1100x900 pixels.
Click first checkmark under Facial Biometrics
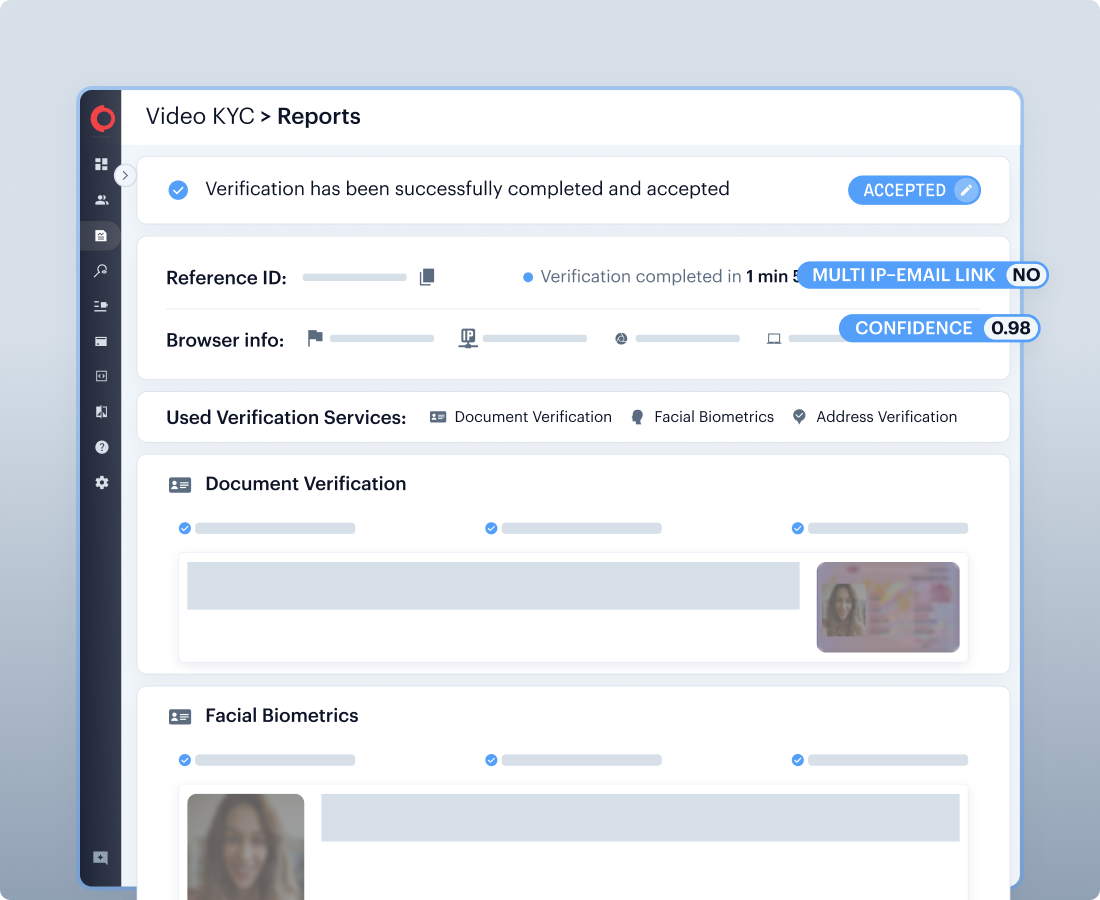(184, 760)
